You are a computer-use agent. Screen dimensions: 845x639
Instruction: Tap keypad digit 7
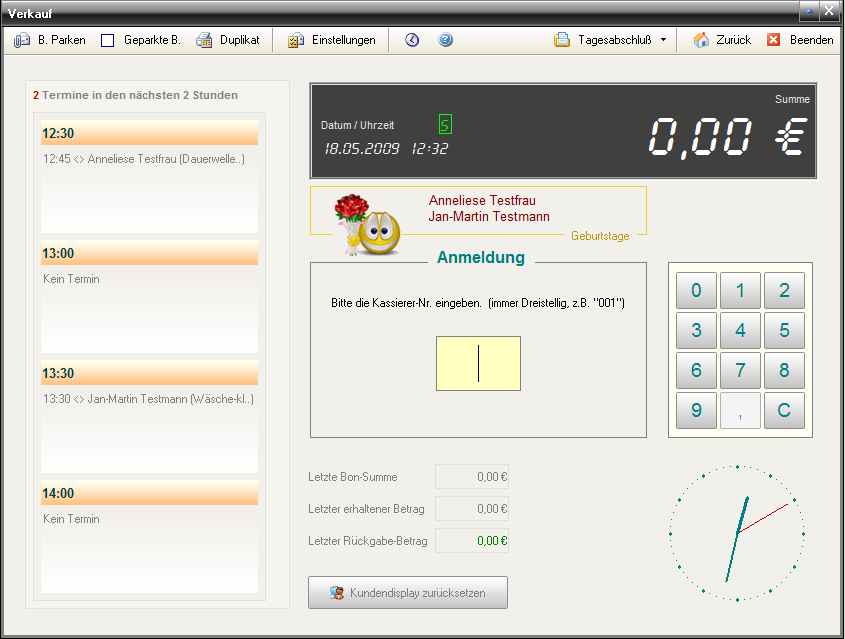740,370
